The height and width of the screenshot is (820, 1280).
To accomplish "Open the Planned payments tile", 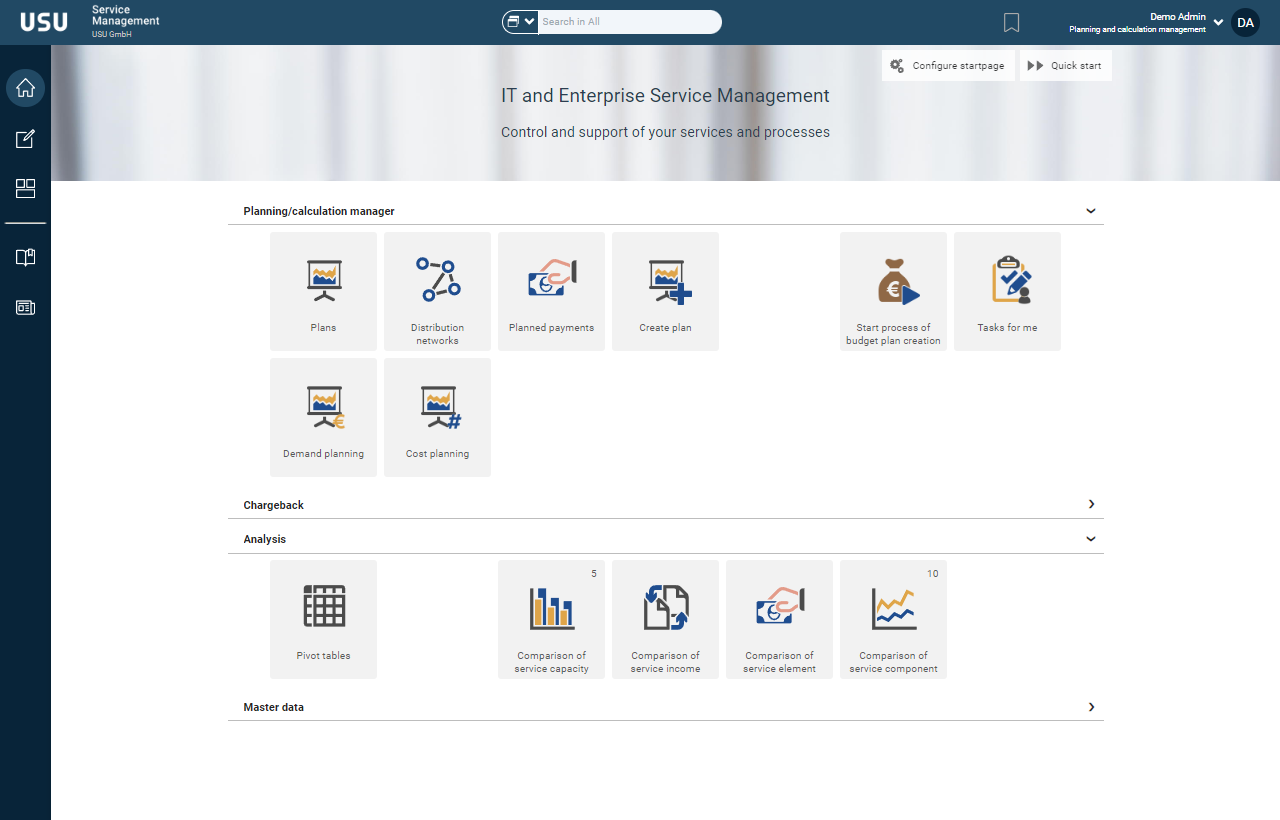I will 551,291.
